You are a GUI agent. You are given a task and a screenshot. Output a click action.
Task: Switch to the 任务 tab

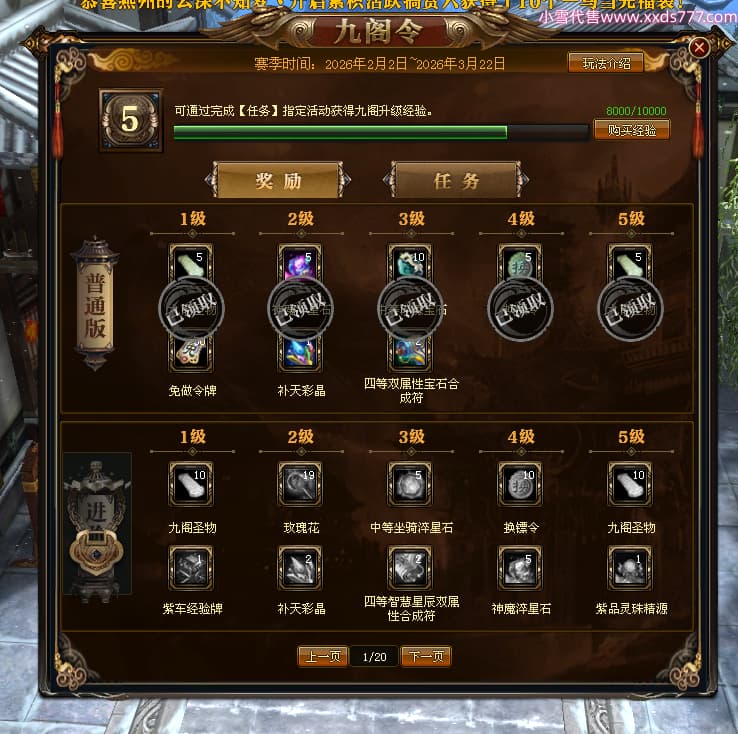click(x=456, y=180)
